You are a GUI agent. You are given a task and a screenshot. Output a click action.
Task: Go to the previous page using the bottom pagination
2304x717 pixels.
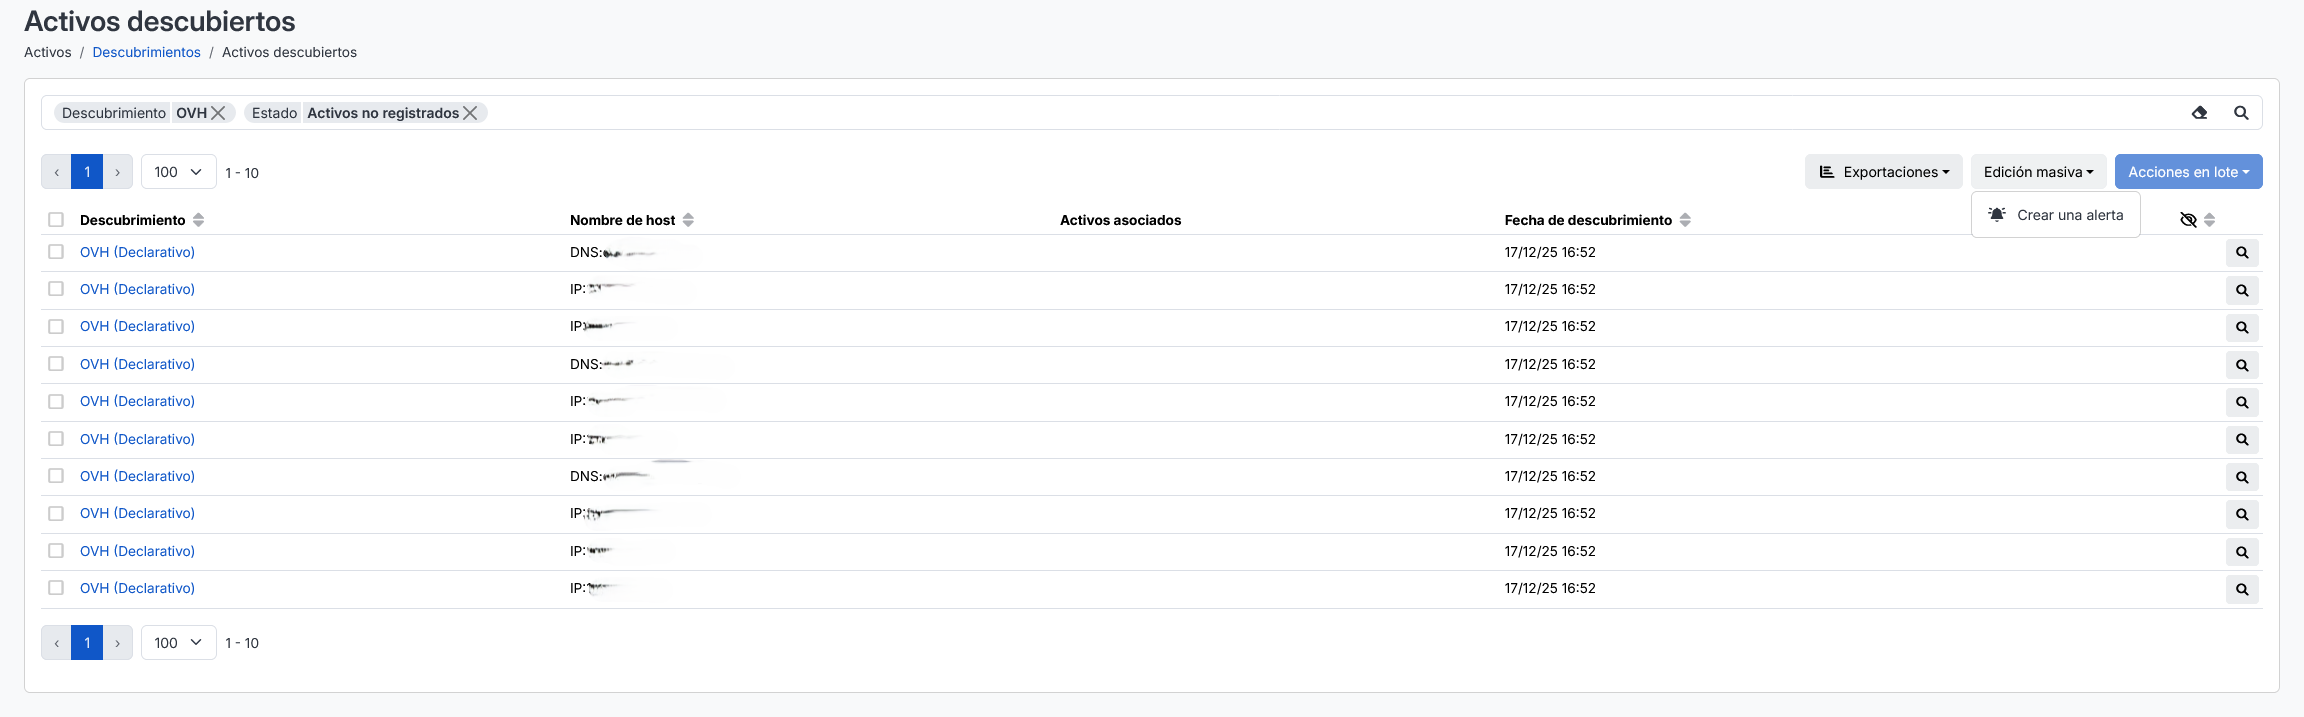pyautogui.click(x=56, y=643)
